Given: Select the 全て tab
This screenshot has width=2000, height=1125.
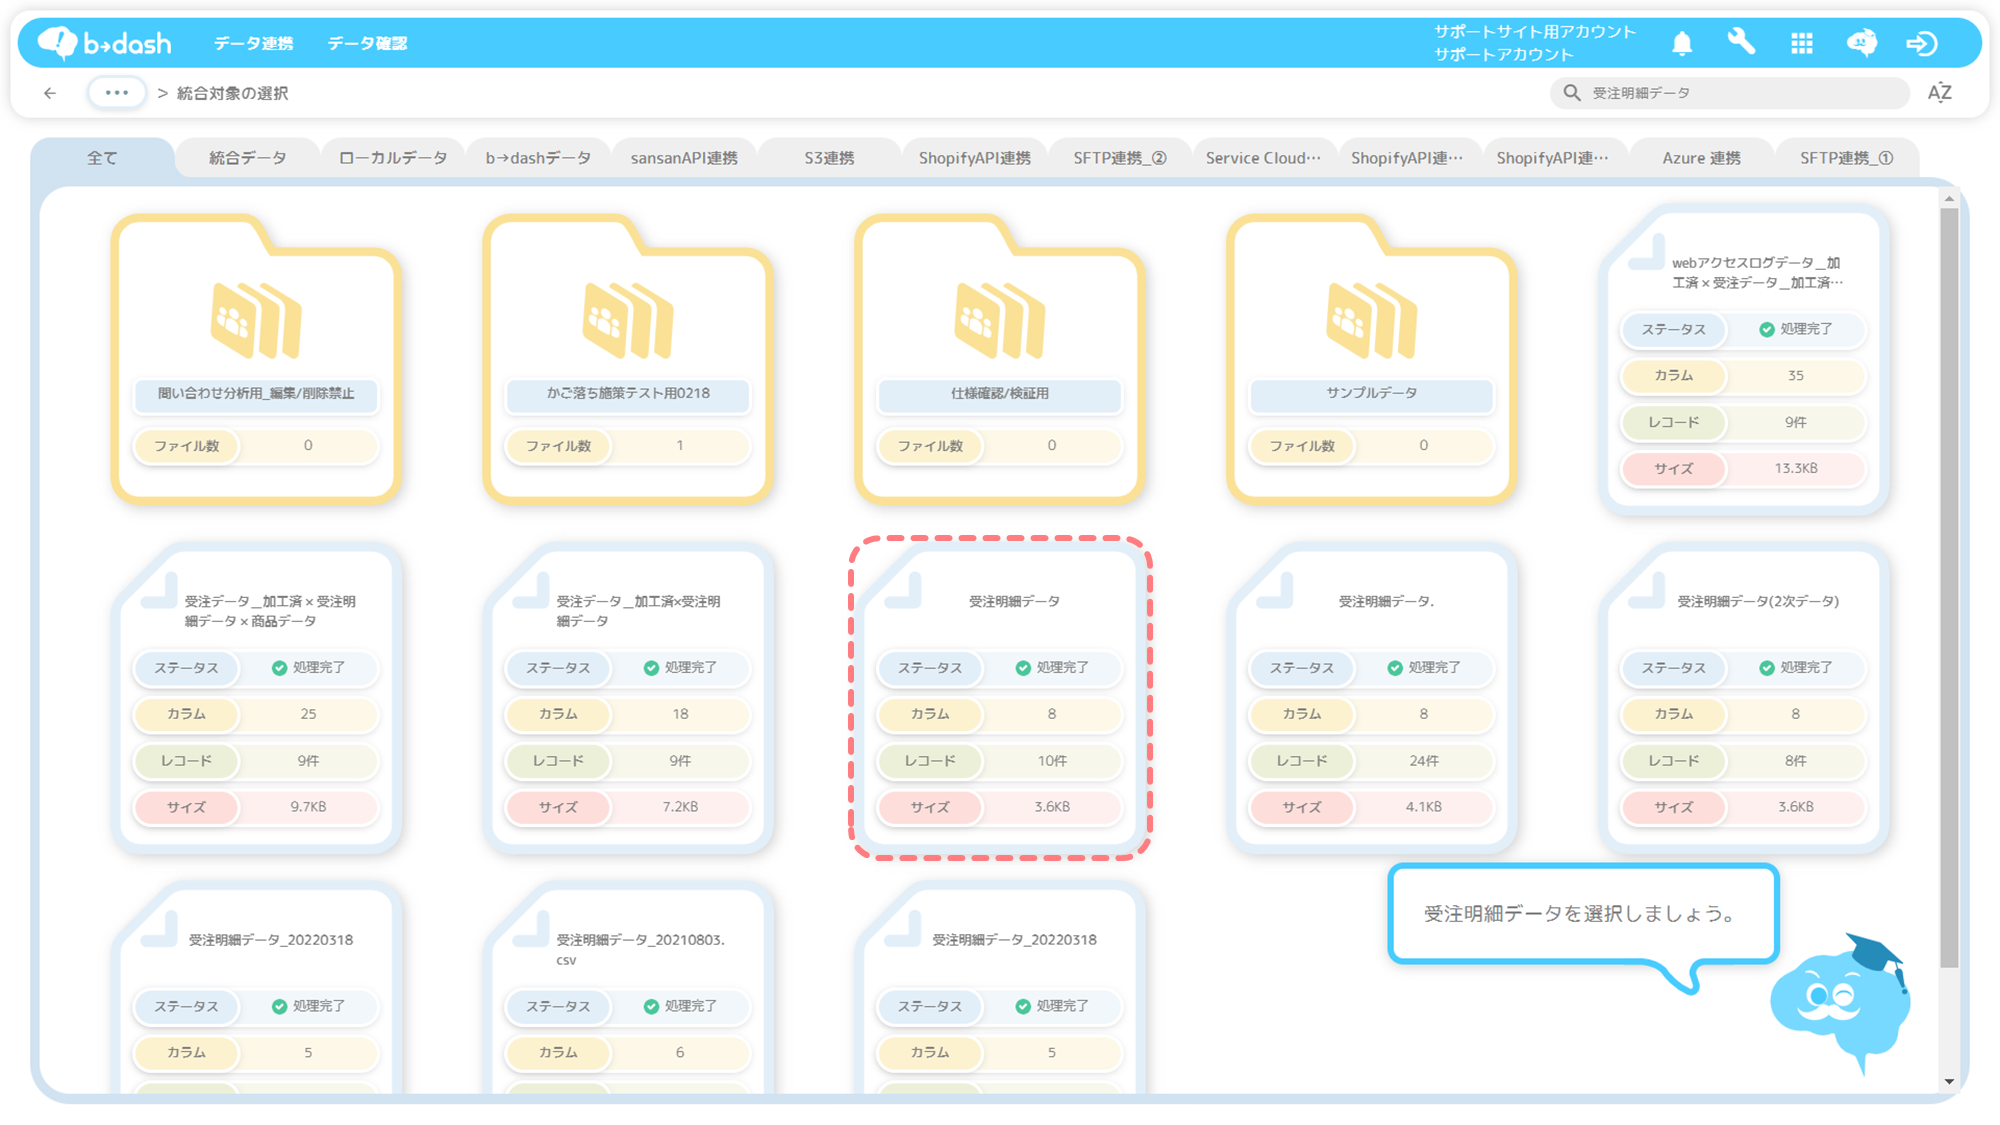Looking at the screenshot, I should 102,158.
